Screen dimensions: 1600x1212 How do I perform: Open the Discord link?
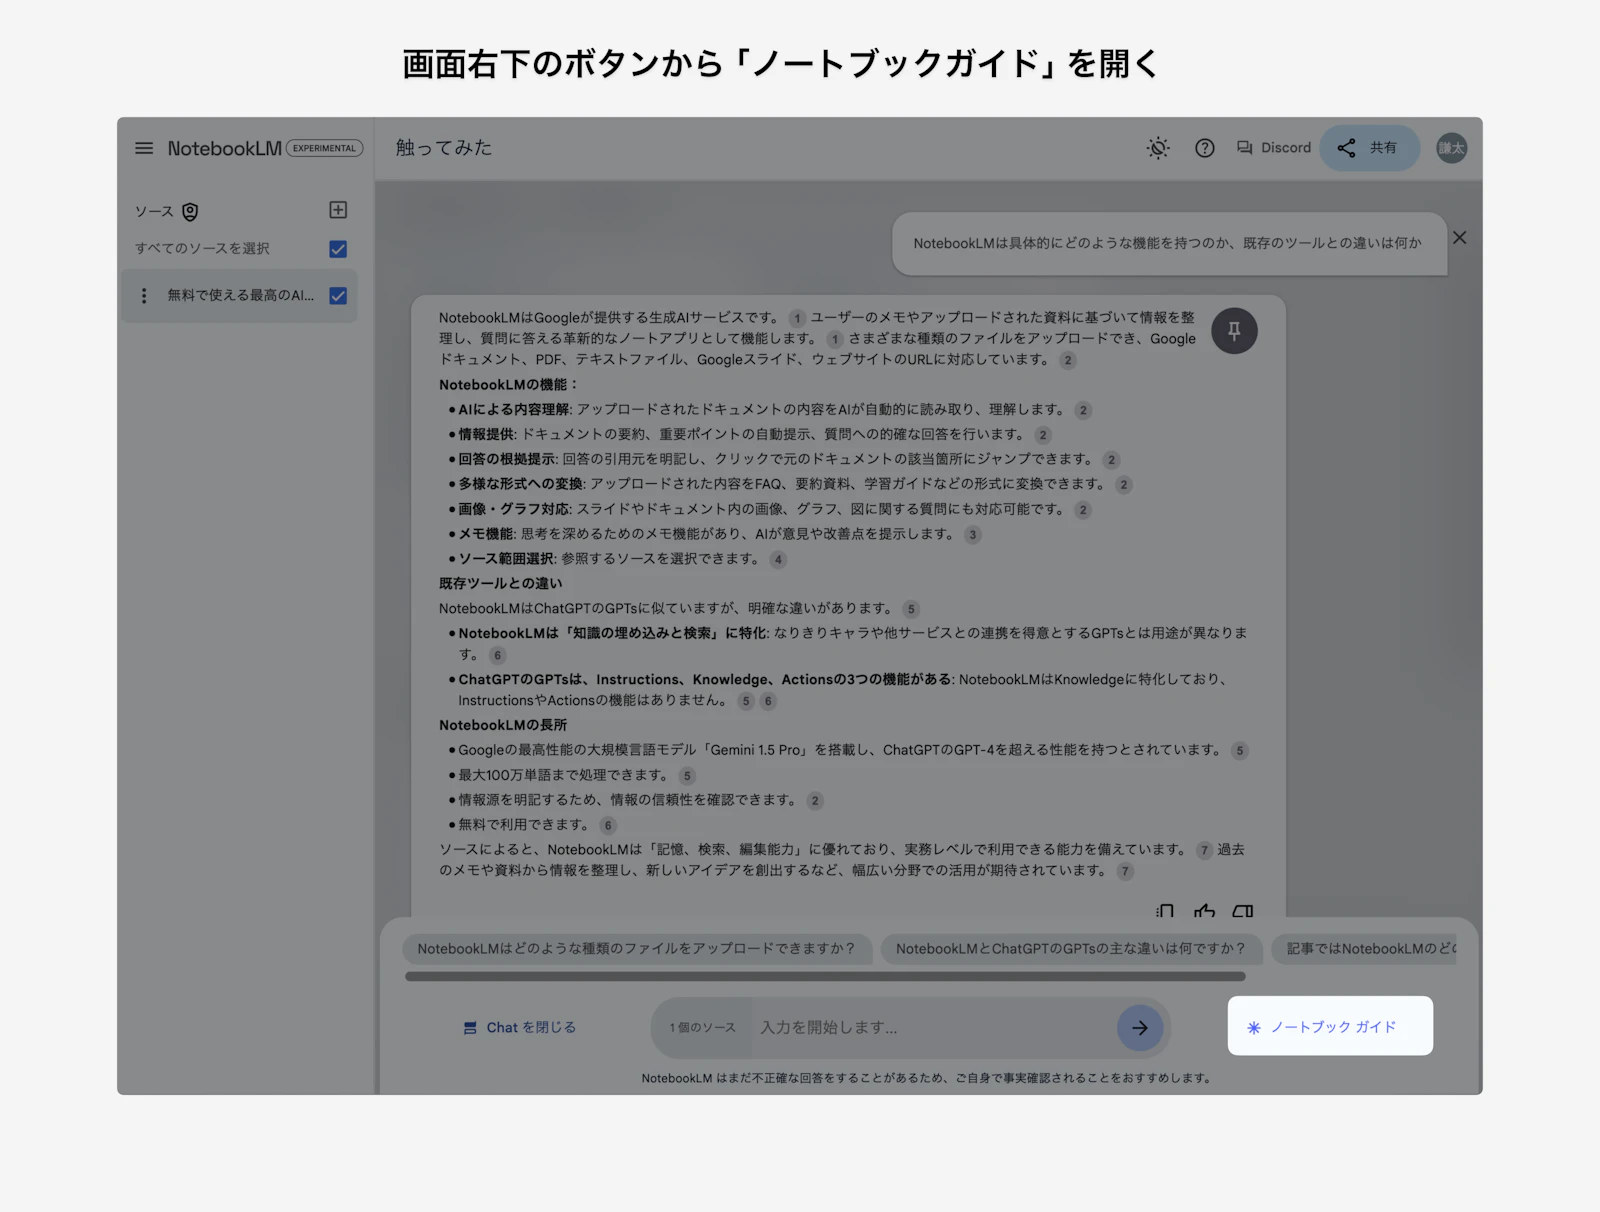pos(1273,148)
